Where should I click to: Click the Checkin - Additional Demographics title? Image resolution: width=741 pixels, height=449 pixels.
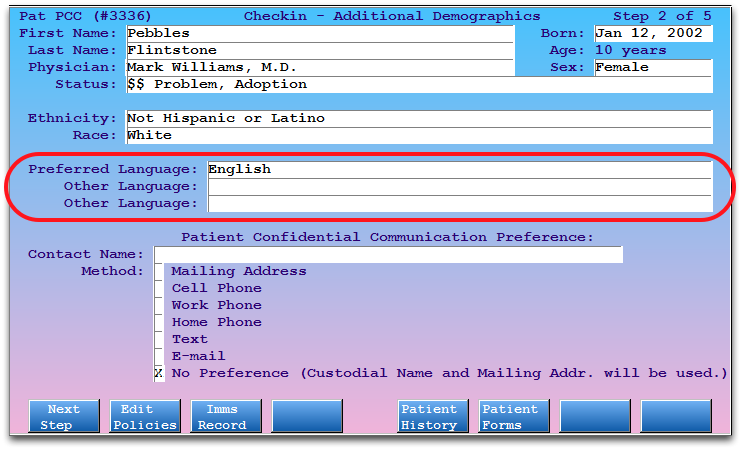(x=392, y=16)
